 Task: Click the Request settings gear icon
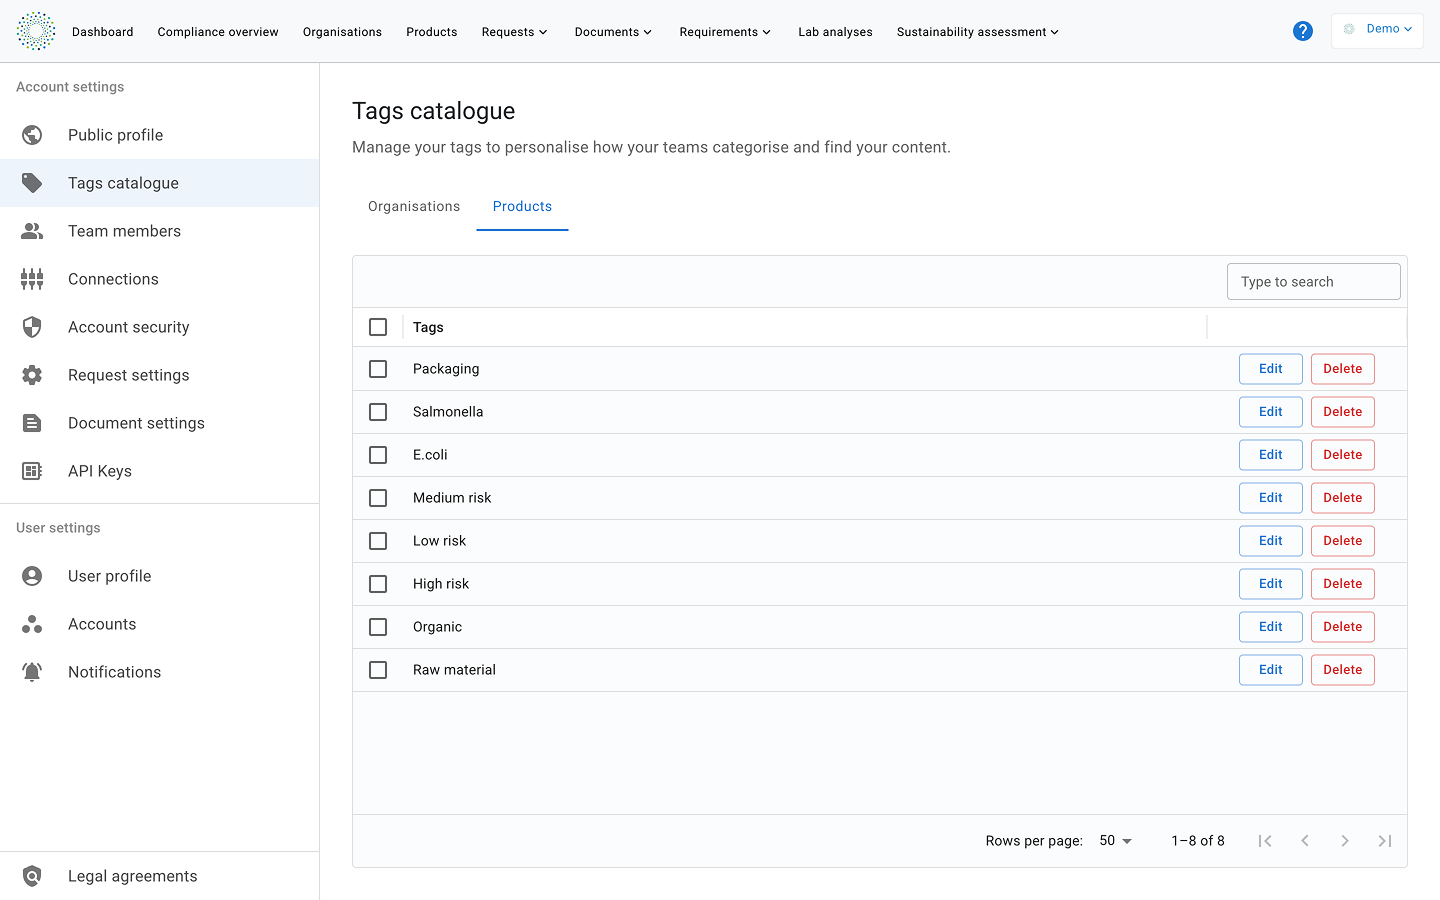[32, 375]
